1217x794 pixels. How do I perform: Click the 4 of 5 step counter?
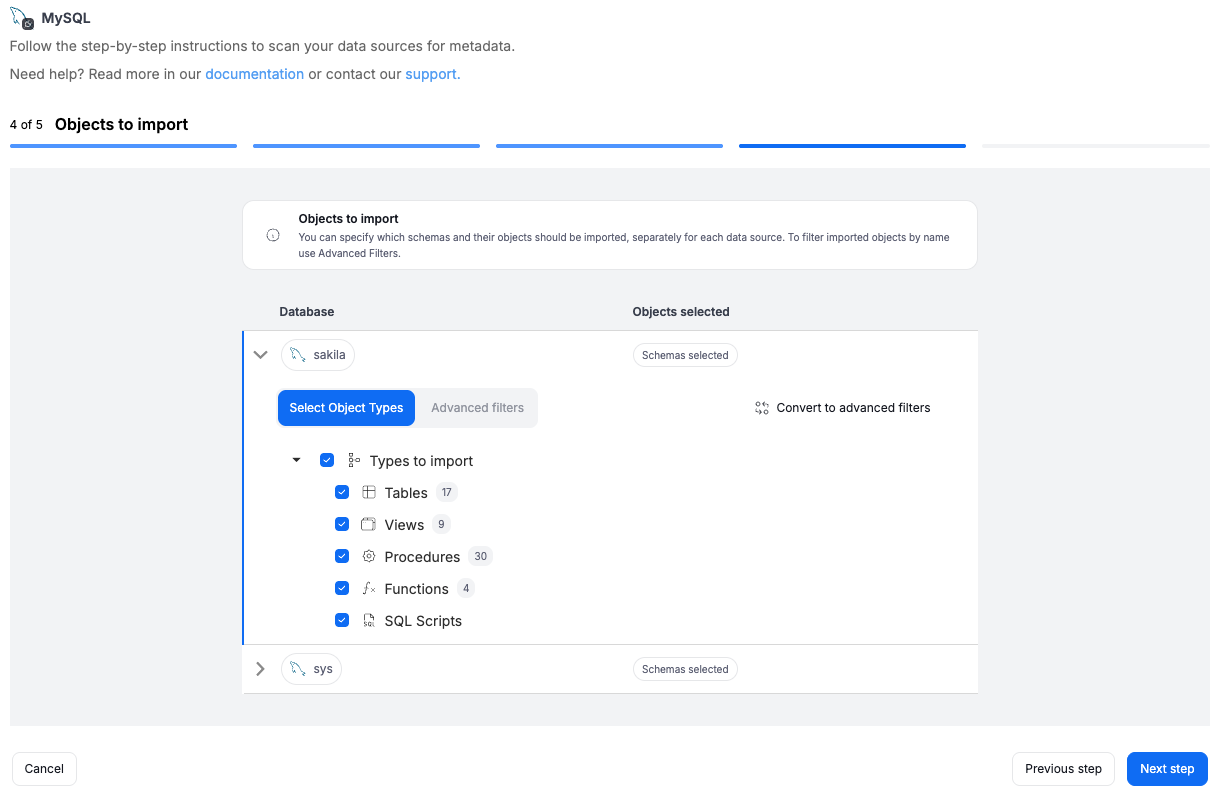[x=26, y=125]
